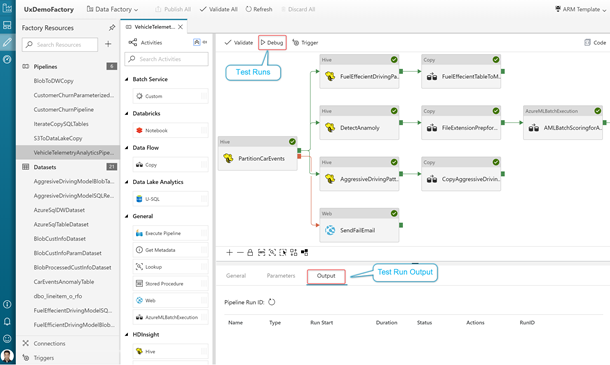
Task: Click the U-SQL activity icon
Action: pos(139,199)
